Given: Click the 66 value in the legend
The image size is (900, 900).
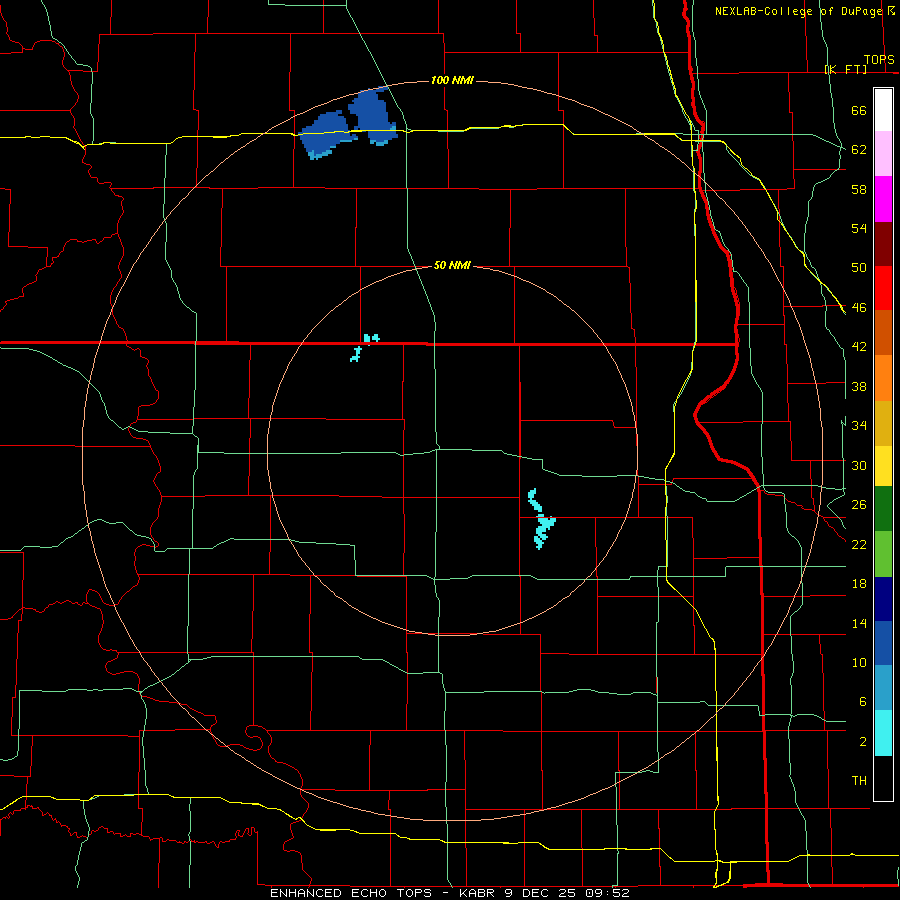Looking at the screenshot, I should pyautogui.click(x=859, y=110).
